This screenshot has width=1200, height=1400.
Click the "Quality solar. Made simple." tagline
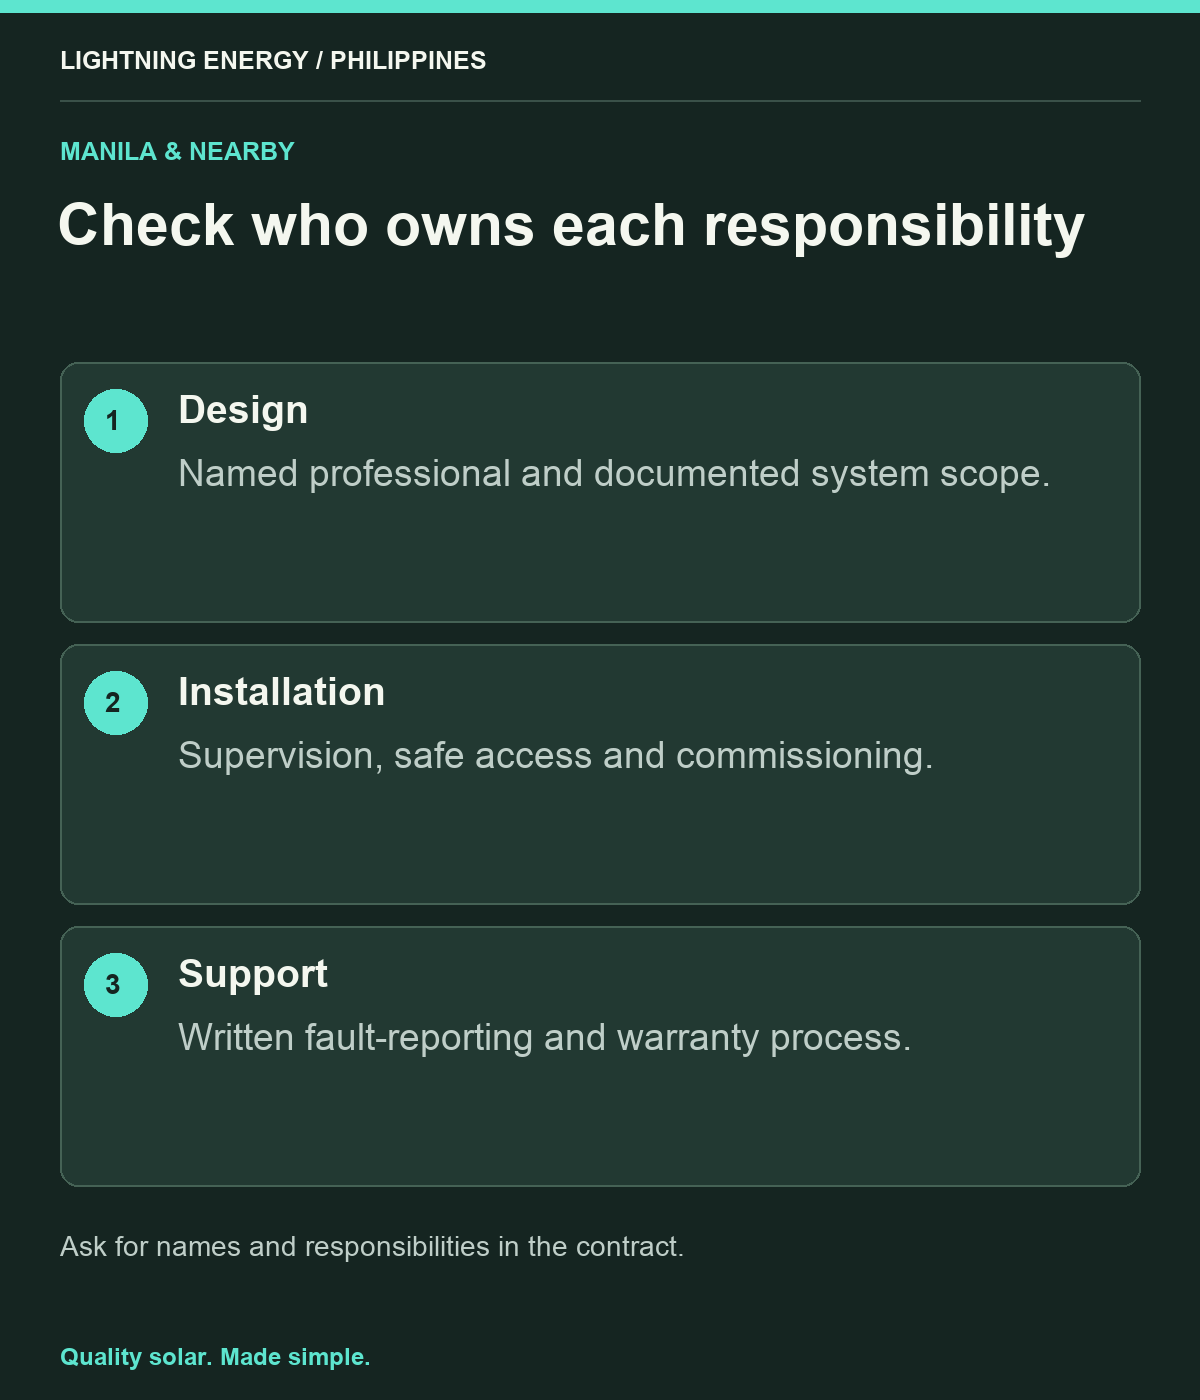[x=215, y=1357]
